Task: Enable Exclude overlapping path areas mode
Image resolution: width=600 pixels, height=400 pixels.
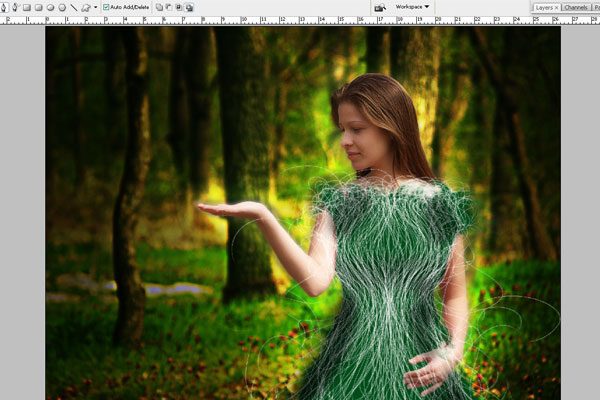Action: coord(189,7)
